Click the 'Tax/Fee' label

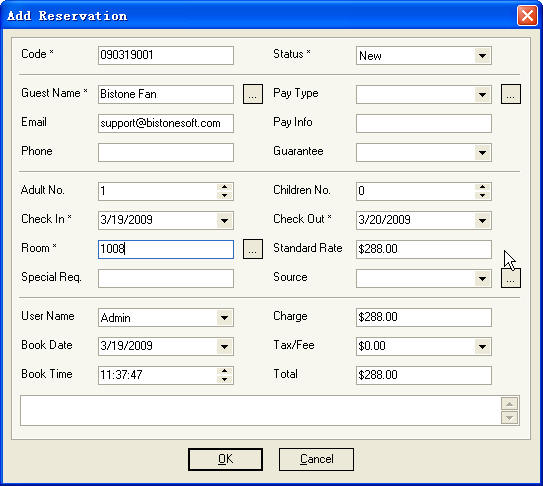click(x=294, y=345)
